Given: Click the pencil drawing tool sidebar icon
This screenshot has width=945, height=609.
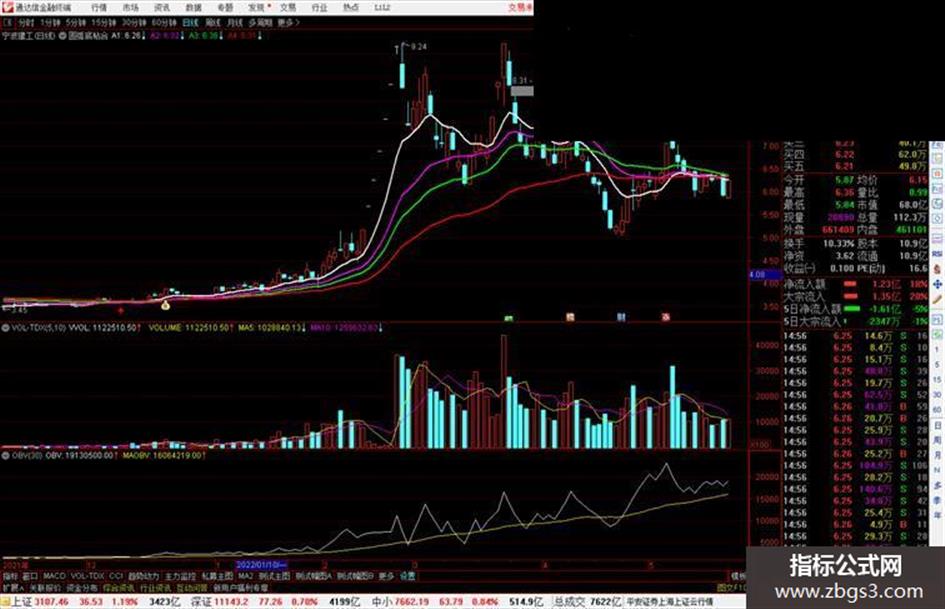Looking at the screenshot, I should tap(938, 299).
